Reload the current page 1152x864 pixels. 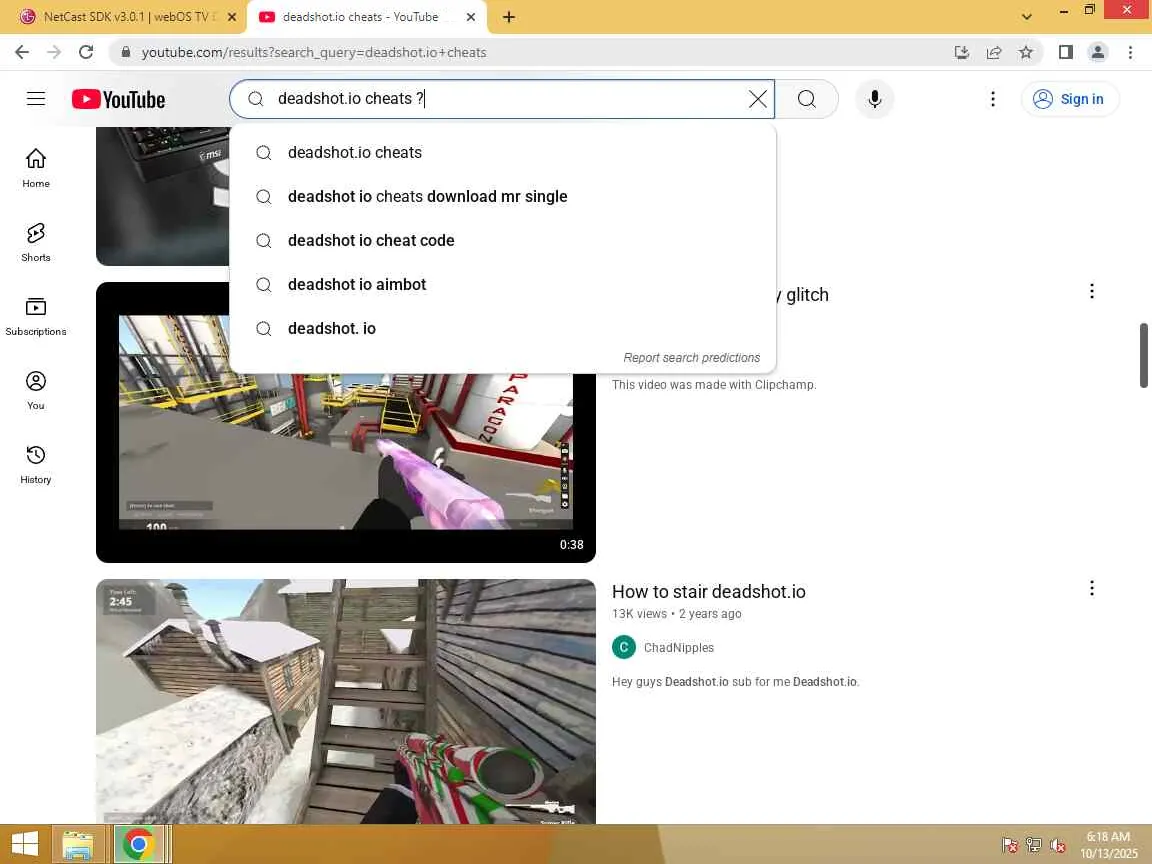[86, 52]
